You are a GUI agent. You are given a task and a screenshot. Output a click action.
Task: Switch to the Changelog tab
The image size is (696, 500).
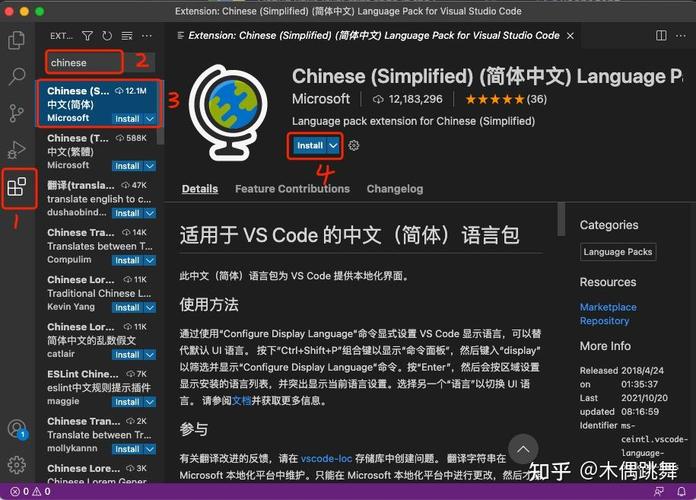pos(395,189)
